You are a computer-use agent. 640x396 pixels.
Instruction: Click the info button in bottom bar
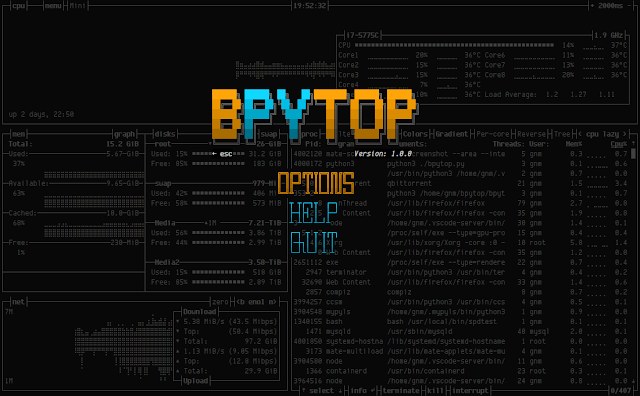pyautogui.click(x=358, y=391)
